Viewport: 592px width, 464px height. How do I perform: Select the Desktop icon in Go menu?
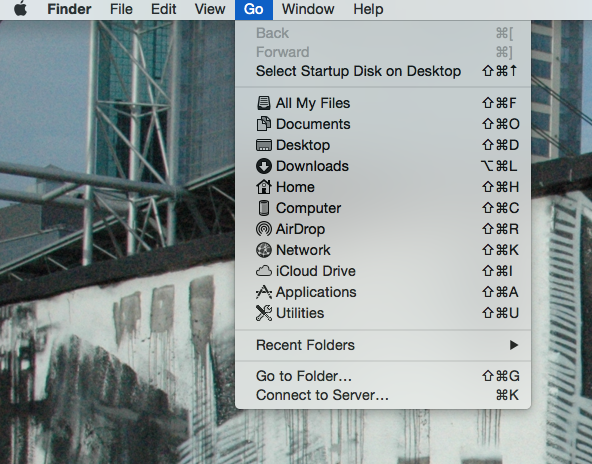click(264, 145)
